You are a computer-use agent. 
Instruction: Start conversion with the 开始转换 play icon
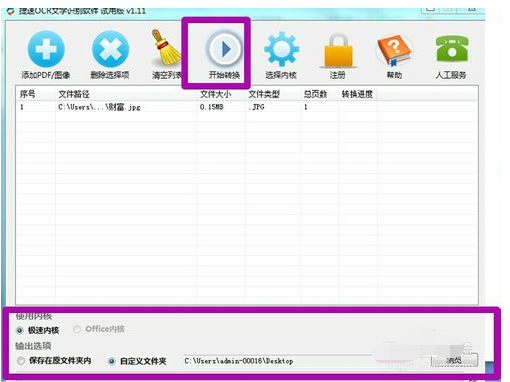click(x=225, y=49)
